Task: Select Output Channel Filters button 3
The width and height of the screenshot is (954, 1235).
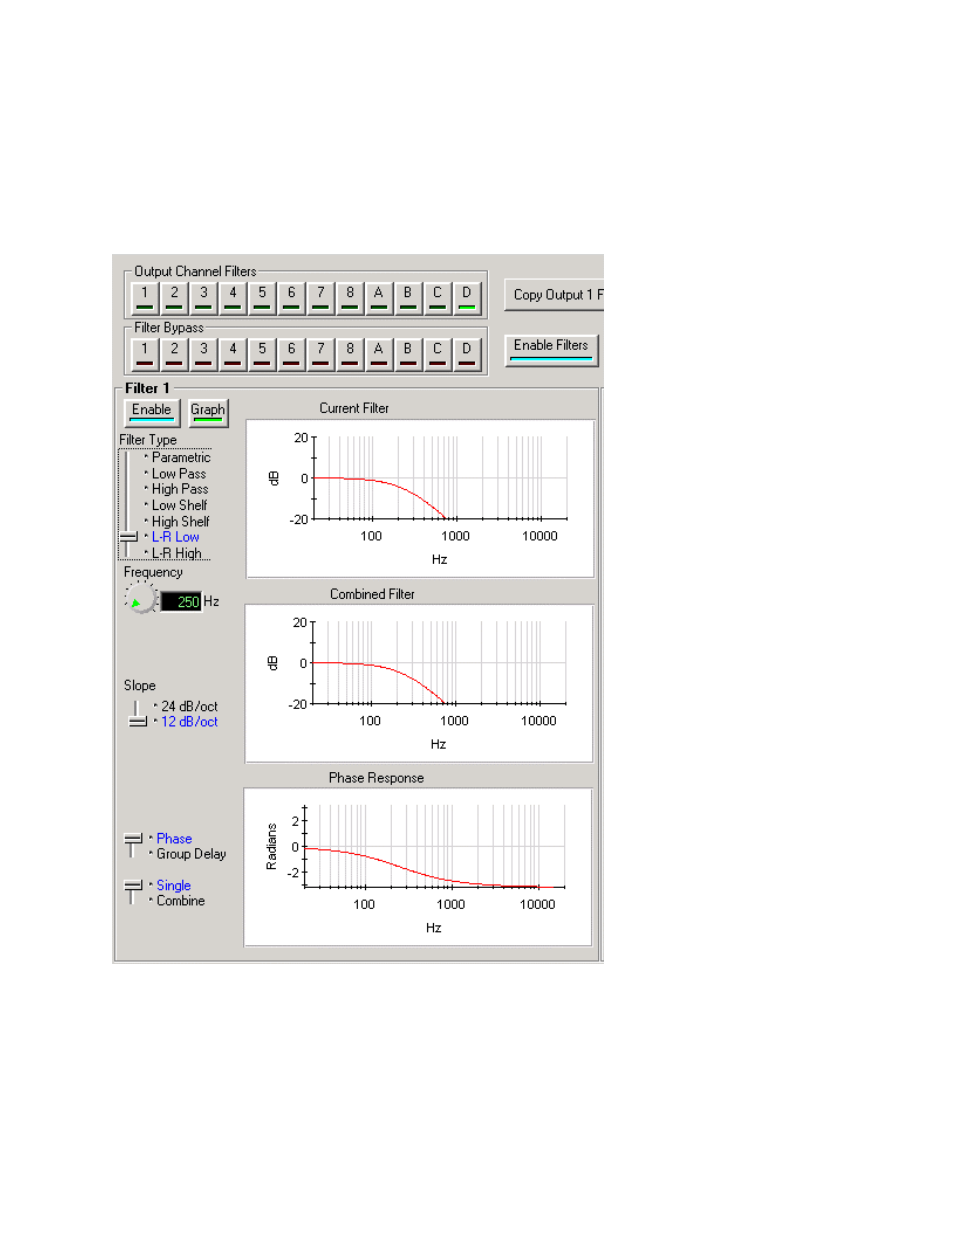Action: point(203,298)
